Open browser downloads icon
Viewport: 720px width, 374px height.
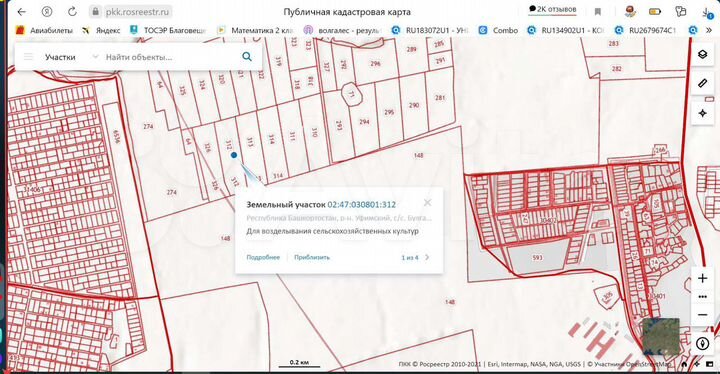point(708,12)
